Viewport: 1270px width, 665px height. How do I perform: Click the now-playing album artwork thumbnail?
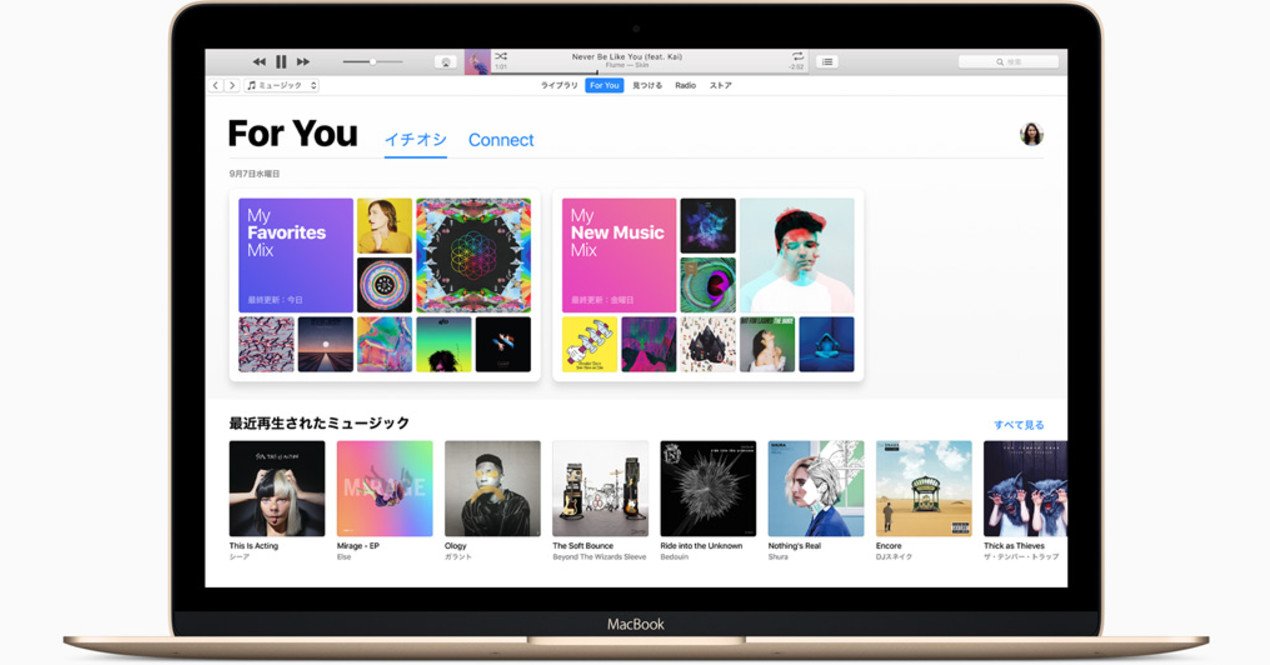coord(477,62)
